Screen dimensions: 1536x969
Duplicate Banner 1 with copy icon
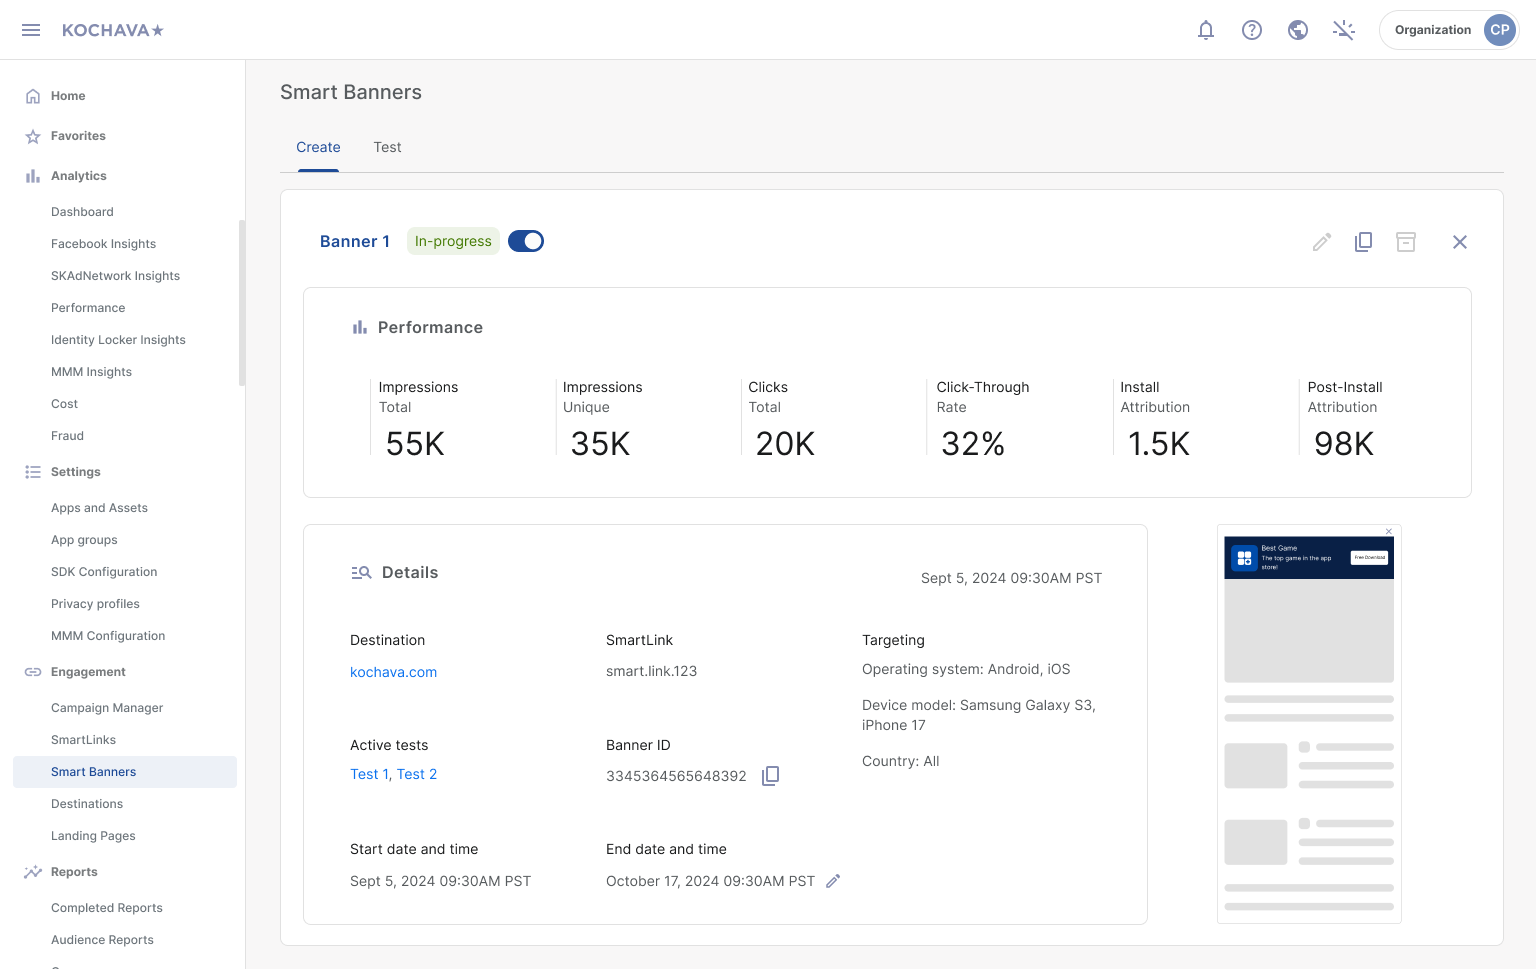[1363, 242]
